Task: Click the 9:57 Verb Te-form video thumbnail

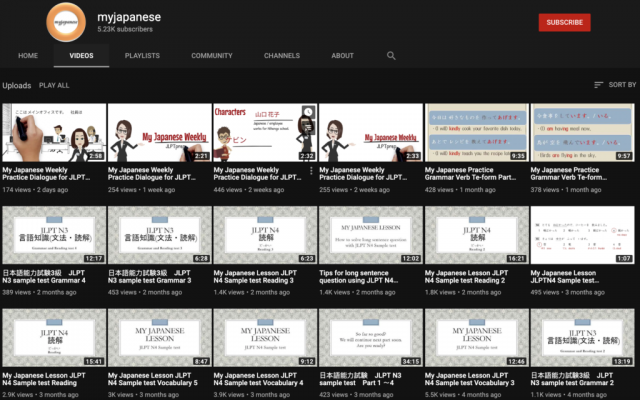Action: (583, 132)
